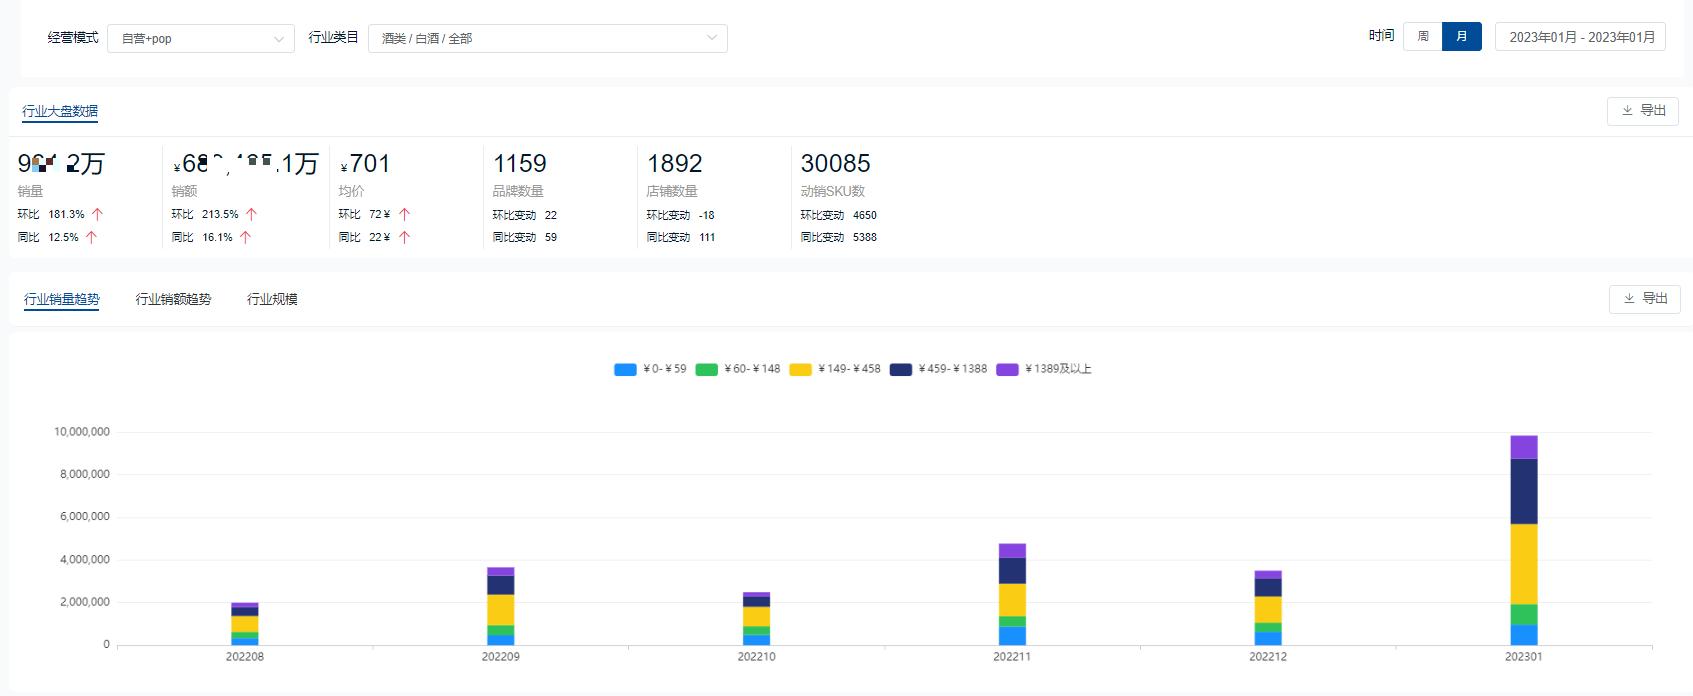Toggle ¥0-¥59 legend series visibility
The height and width of the screenshot is (696, 1693).
(x=650, y=369)
